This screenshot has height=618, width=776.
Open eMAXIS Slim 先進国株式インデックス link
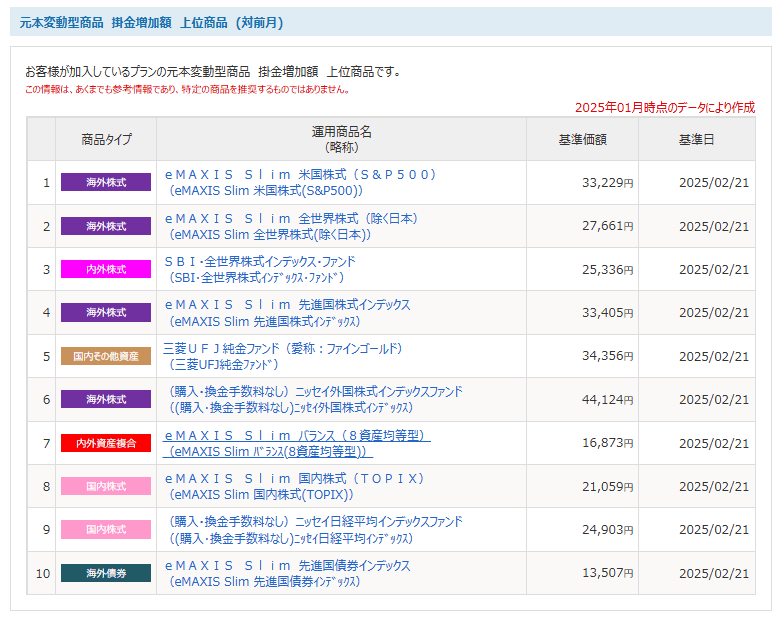pos(287,313)
